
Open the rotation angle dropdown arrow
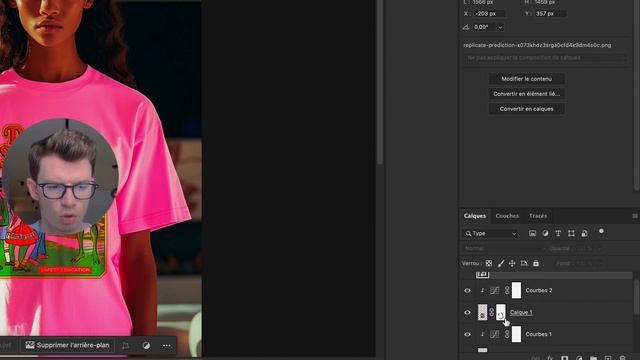[x=500, y=28]
